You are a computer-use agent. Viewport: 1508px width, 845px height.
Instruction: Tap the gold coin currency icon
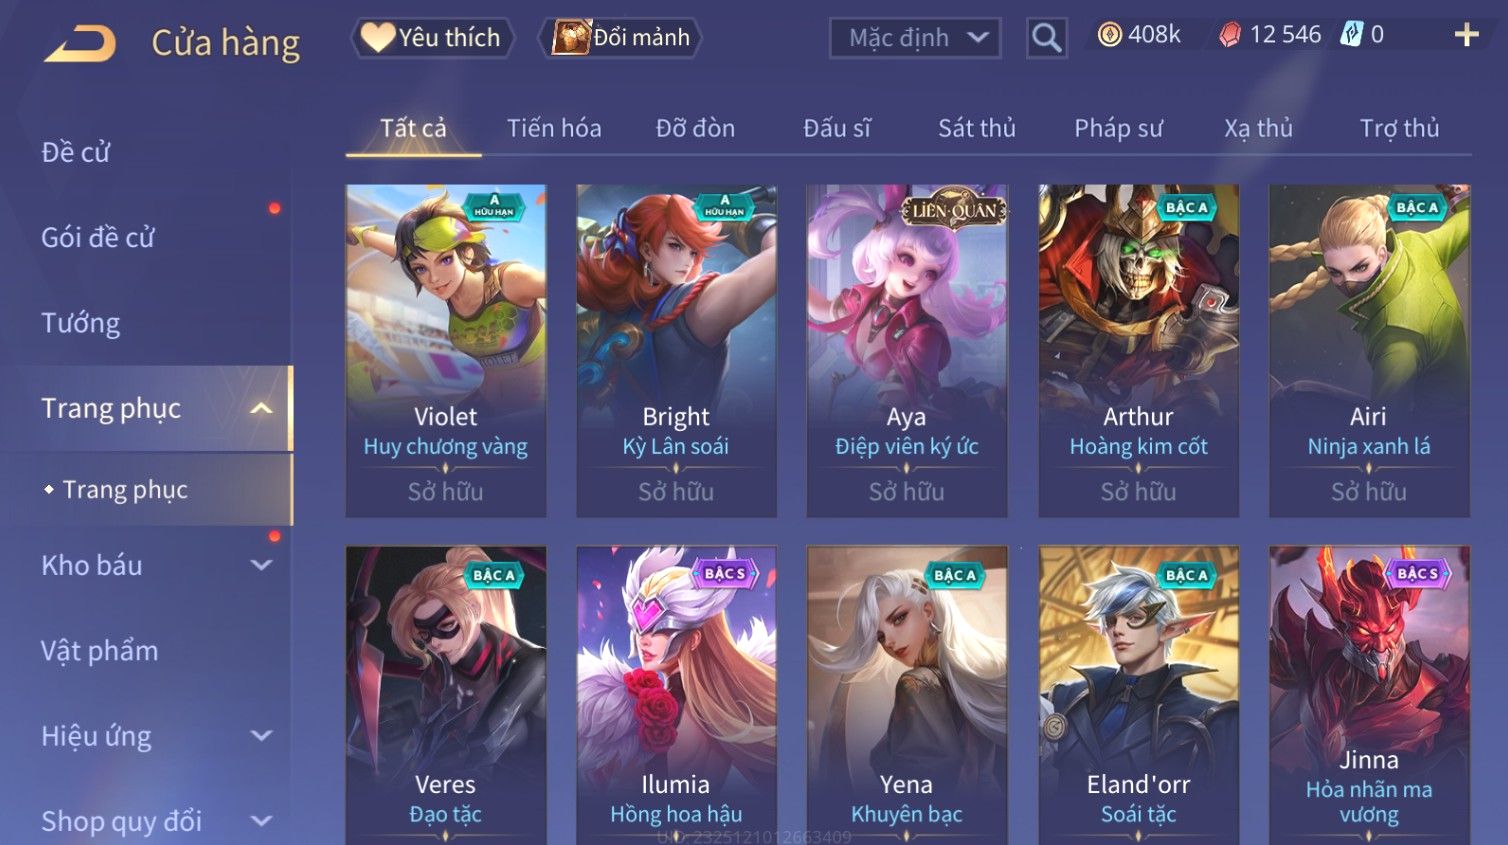point(1109,35)
